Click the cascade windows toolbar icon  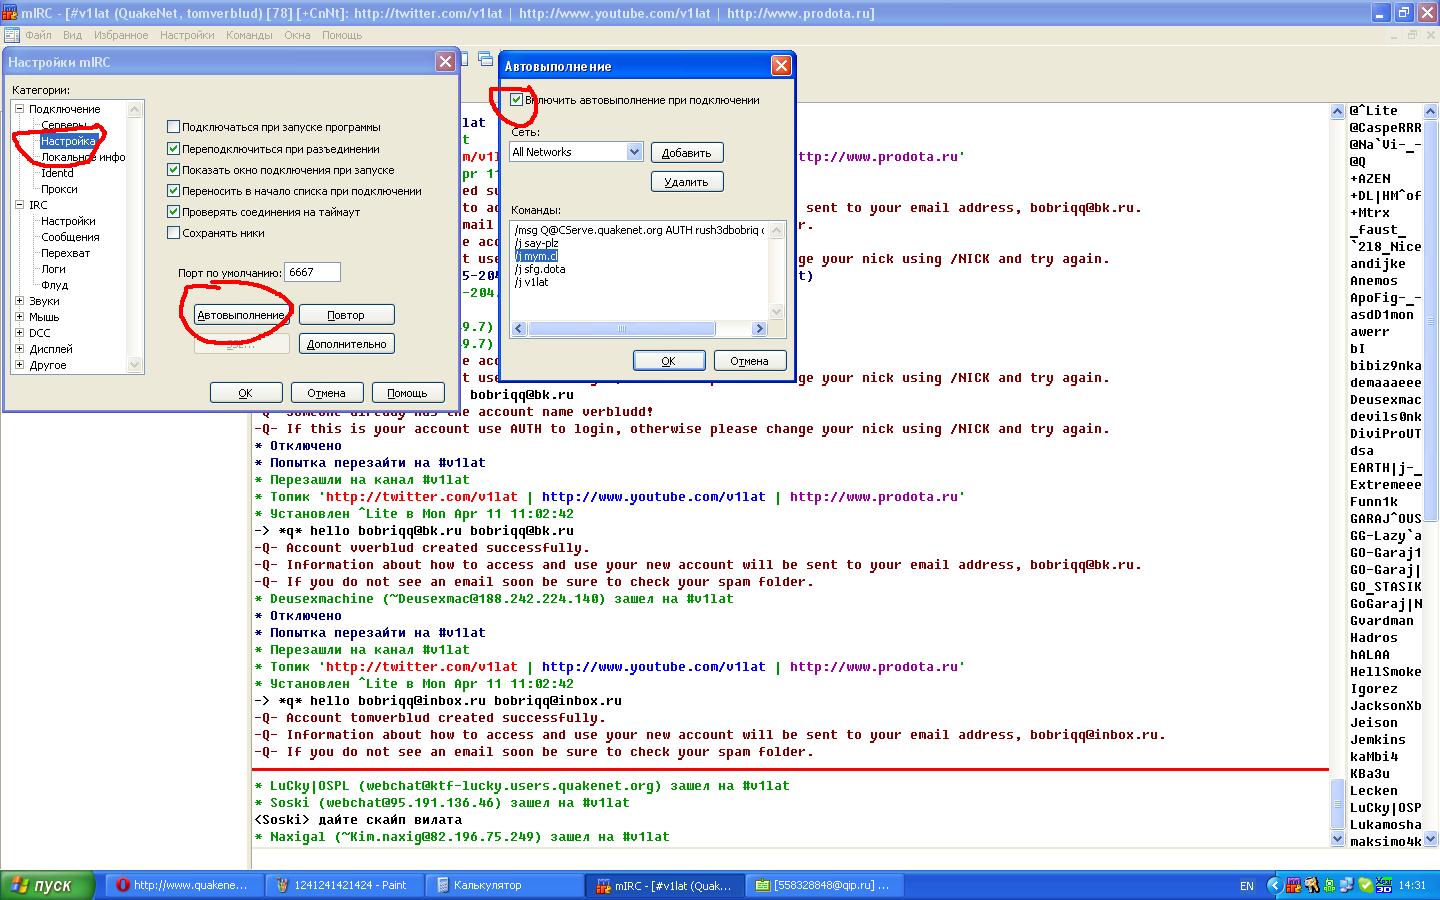[x=486, y=59]
